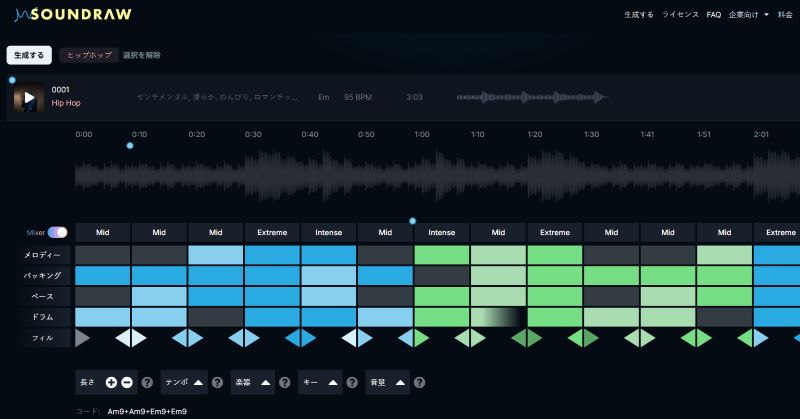
Task: Increase length with the plus icon
Action: (111, 382)
